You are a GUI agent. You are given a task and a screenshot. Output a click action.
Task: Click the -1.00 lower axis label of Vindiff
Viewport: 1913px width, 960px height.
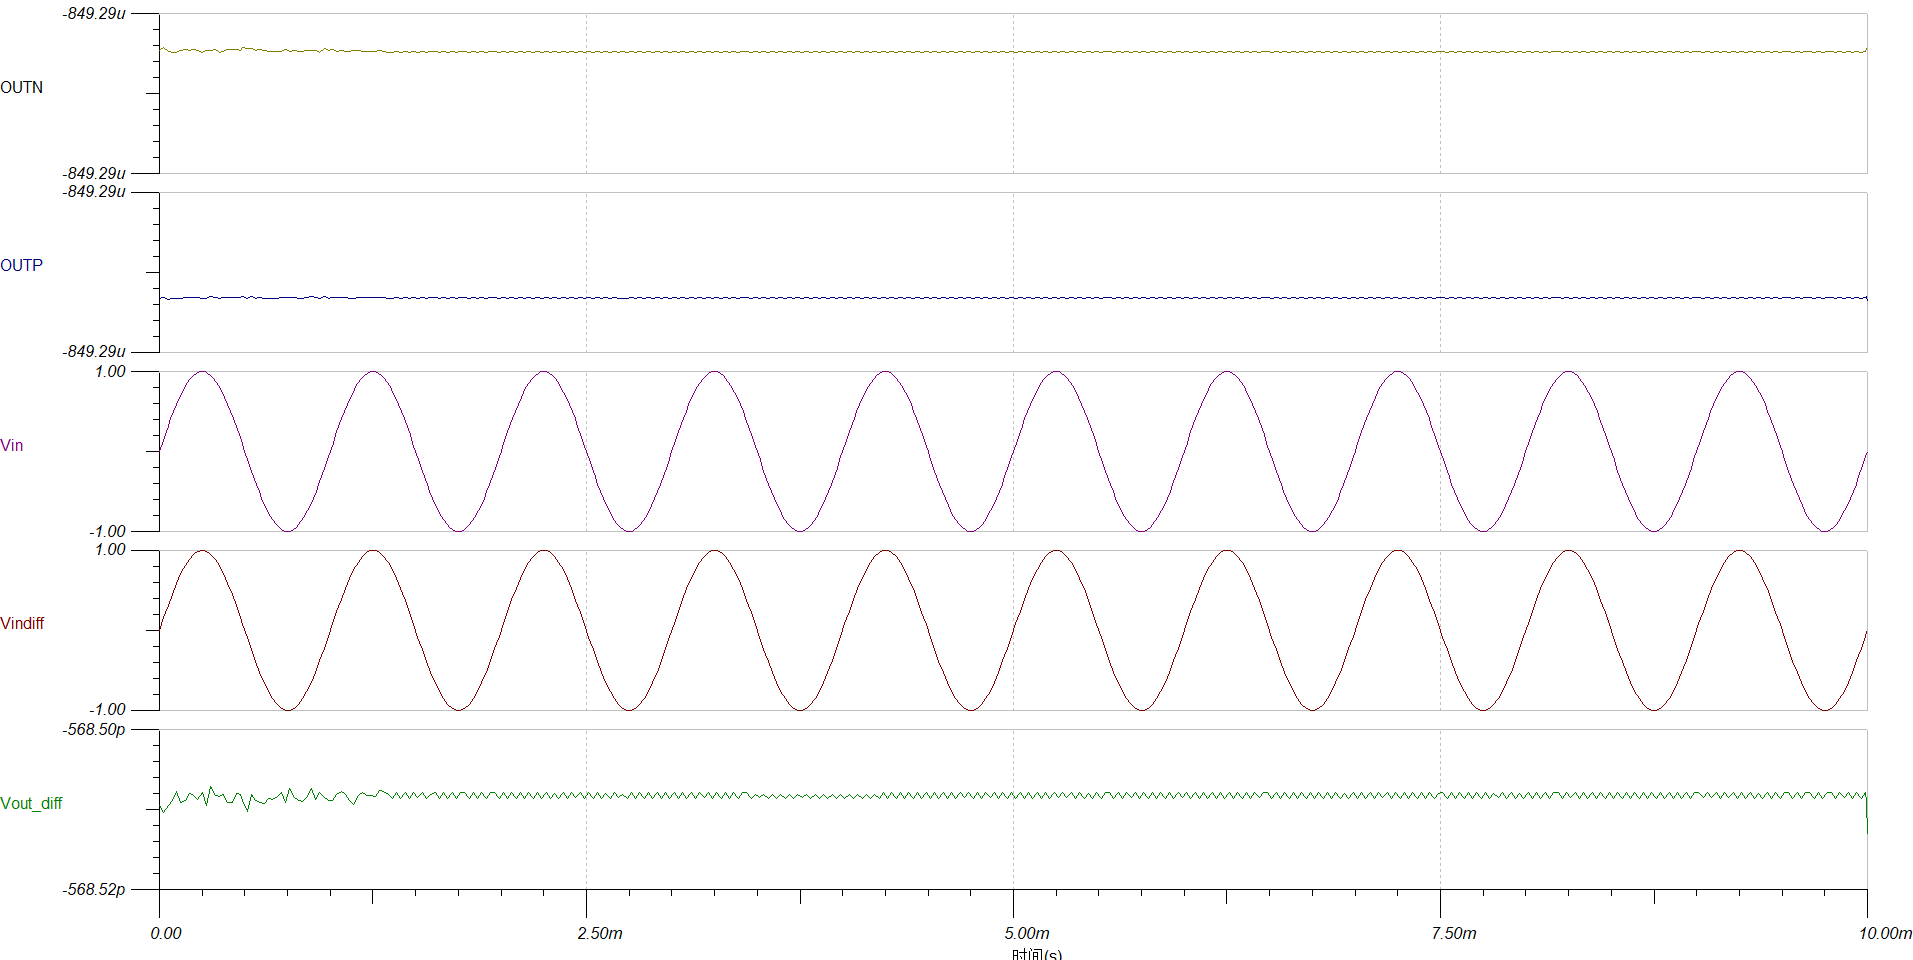(x=107, y=710)
